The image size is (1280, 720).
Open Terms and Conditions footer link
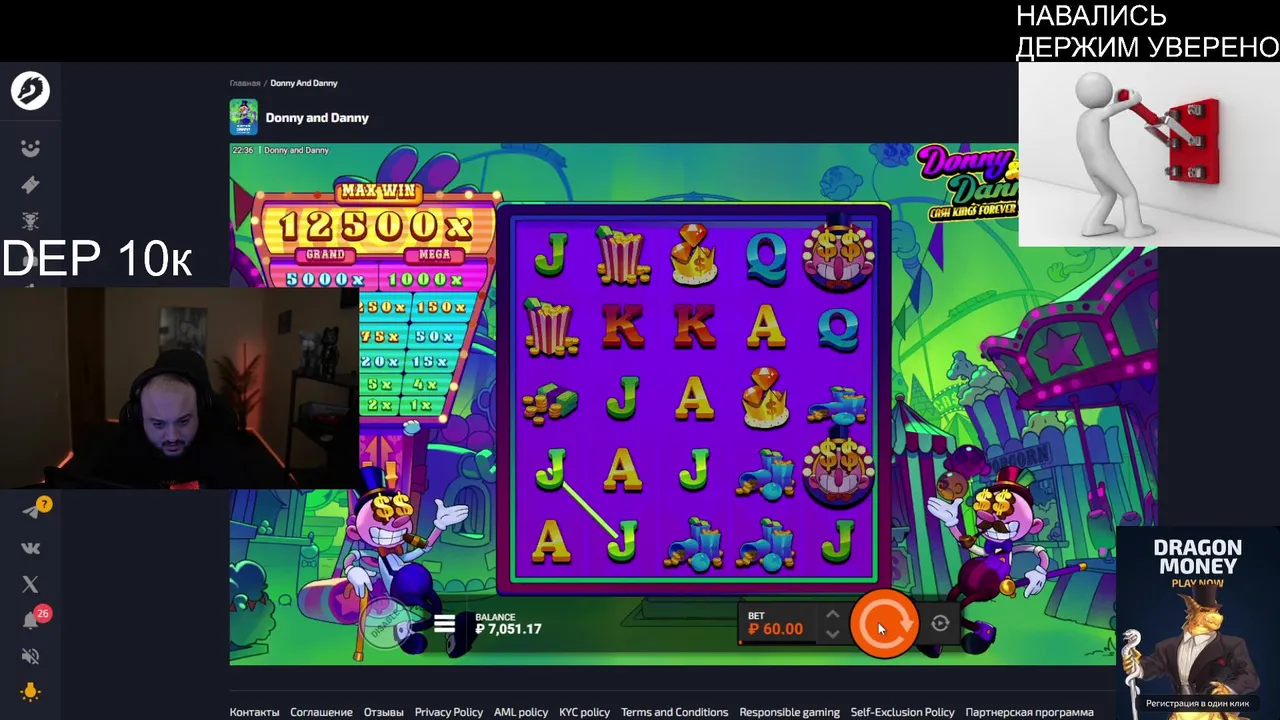[675, 712]
